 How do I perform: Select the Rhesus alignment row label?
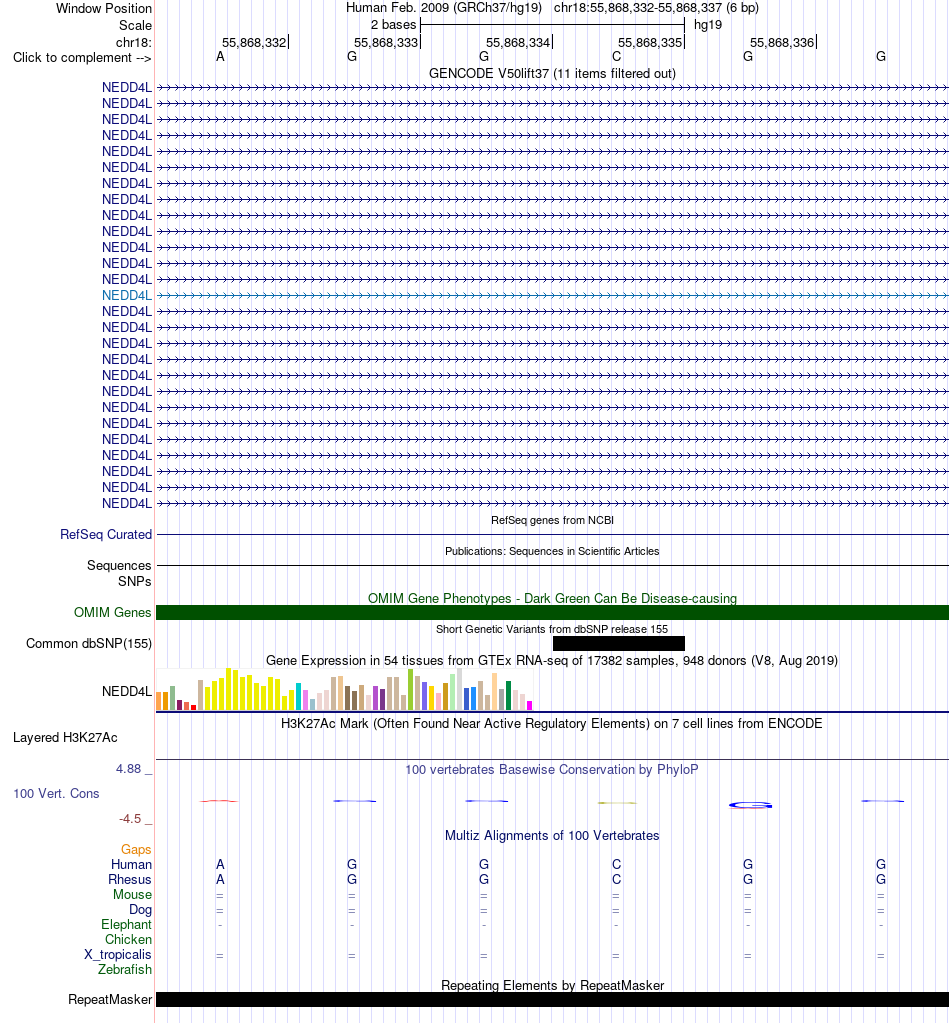pos(130,879)
